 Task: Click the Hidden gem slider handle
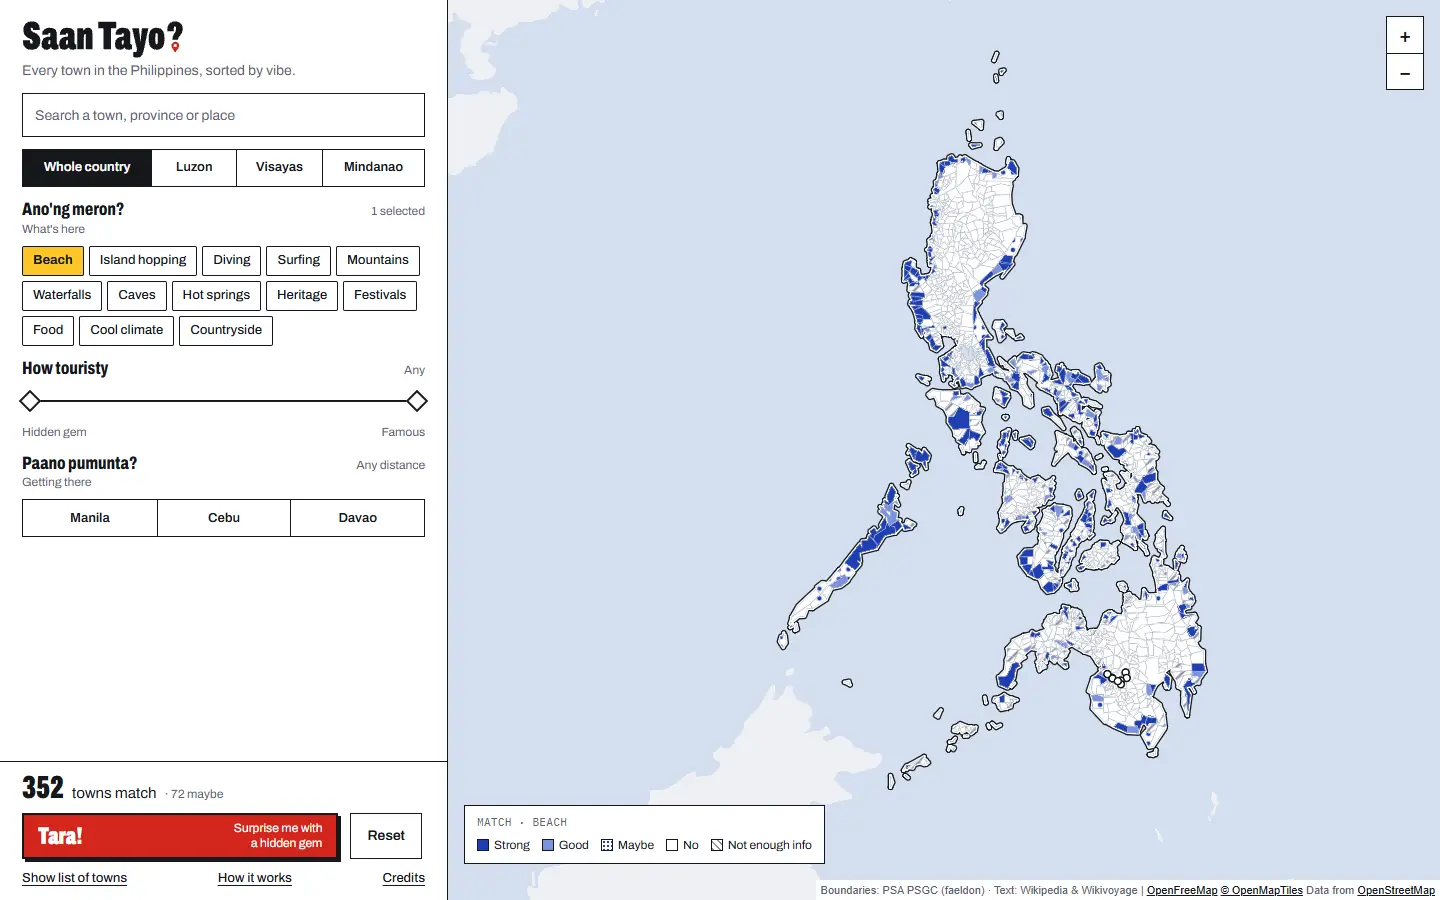(30, 402)
